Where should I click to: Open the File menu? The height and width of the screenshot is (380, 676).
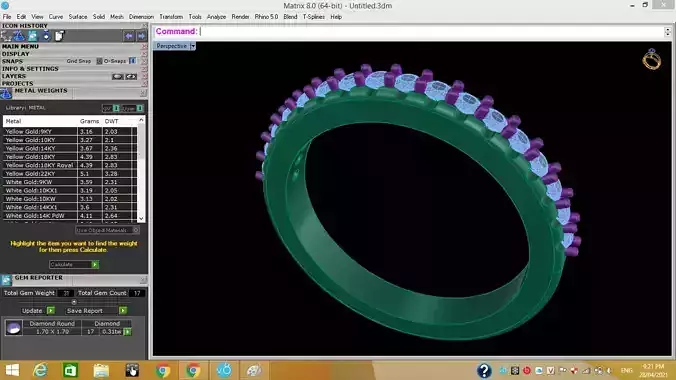[x=7, y=17]
